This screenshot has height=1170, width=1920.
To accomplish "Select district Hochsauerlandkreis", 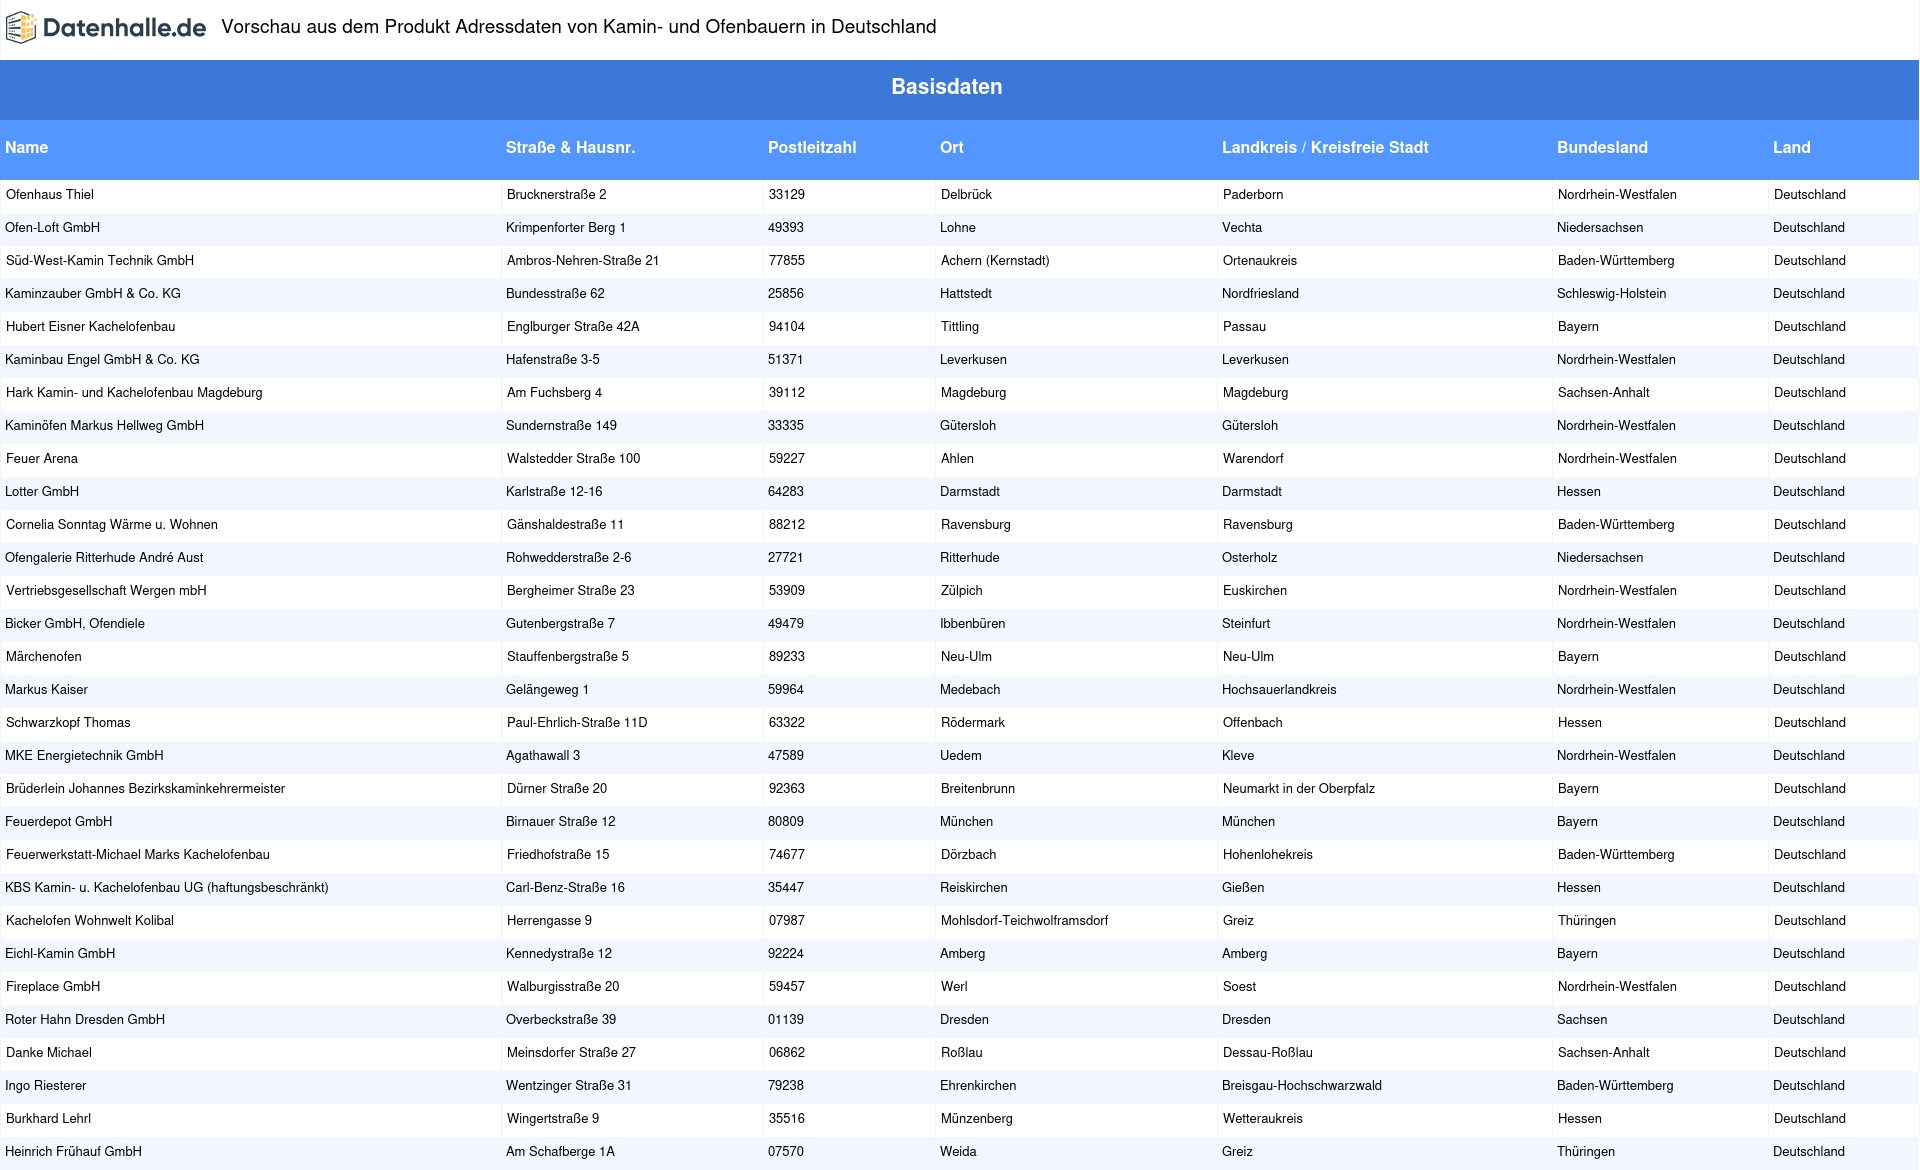I will (x=1279, y=690).
